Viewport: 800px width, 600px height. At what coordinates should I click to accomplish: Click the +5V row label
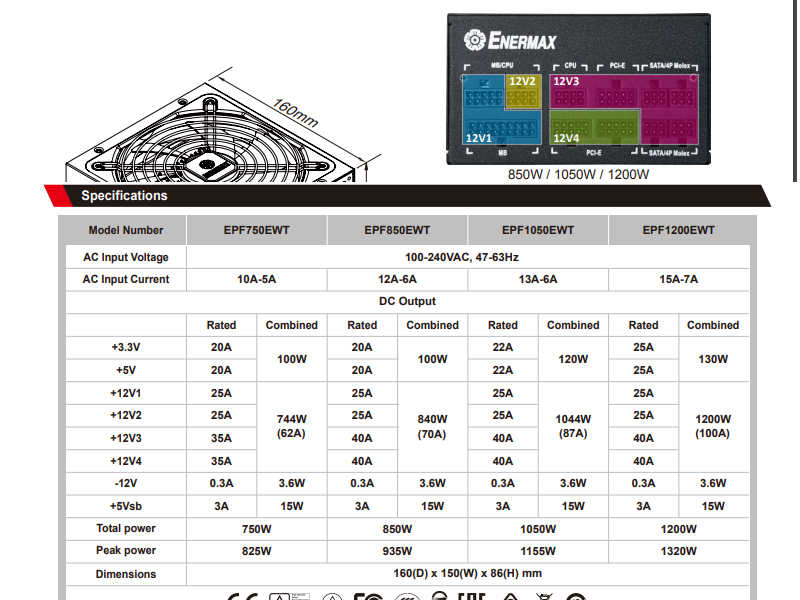(x=126, y=370)
